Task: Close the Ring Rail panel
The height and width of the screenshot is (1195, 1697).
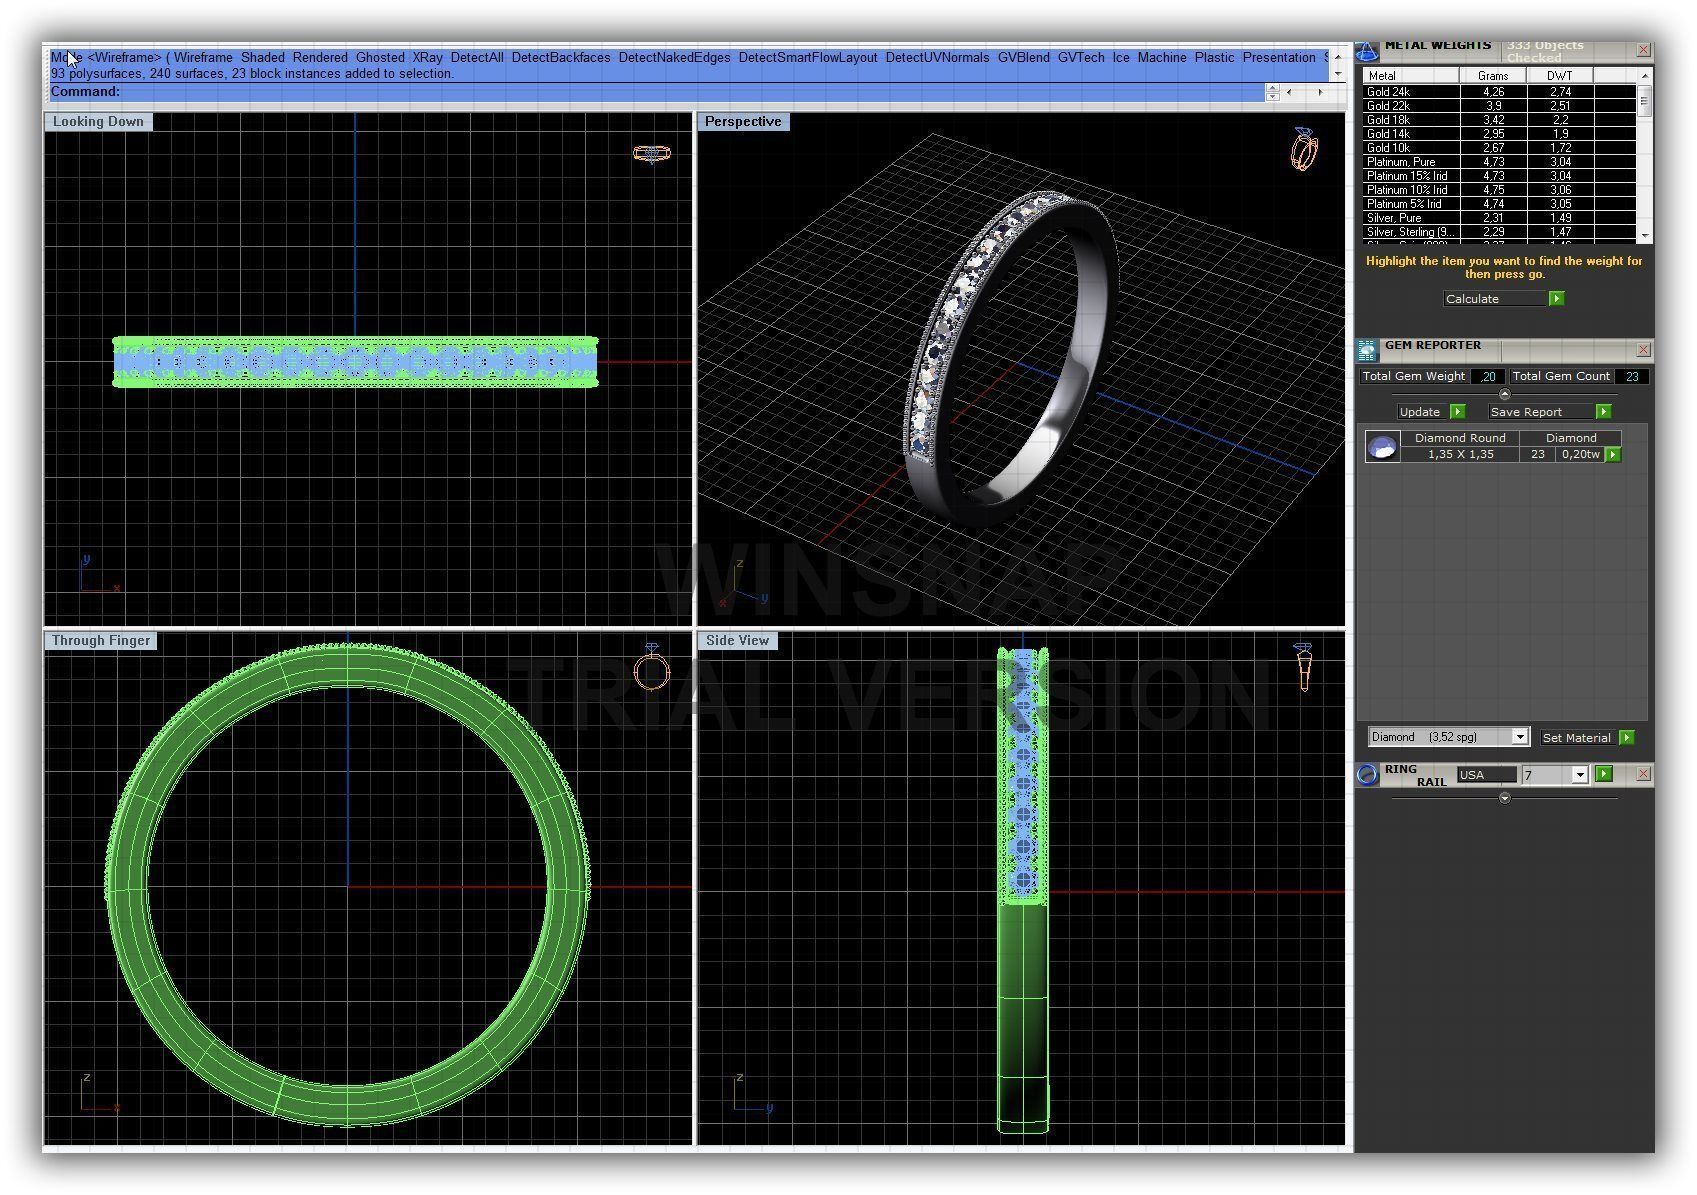Action: (1643, 774)
